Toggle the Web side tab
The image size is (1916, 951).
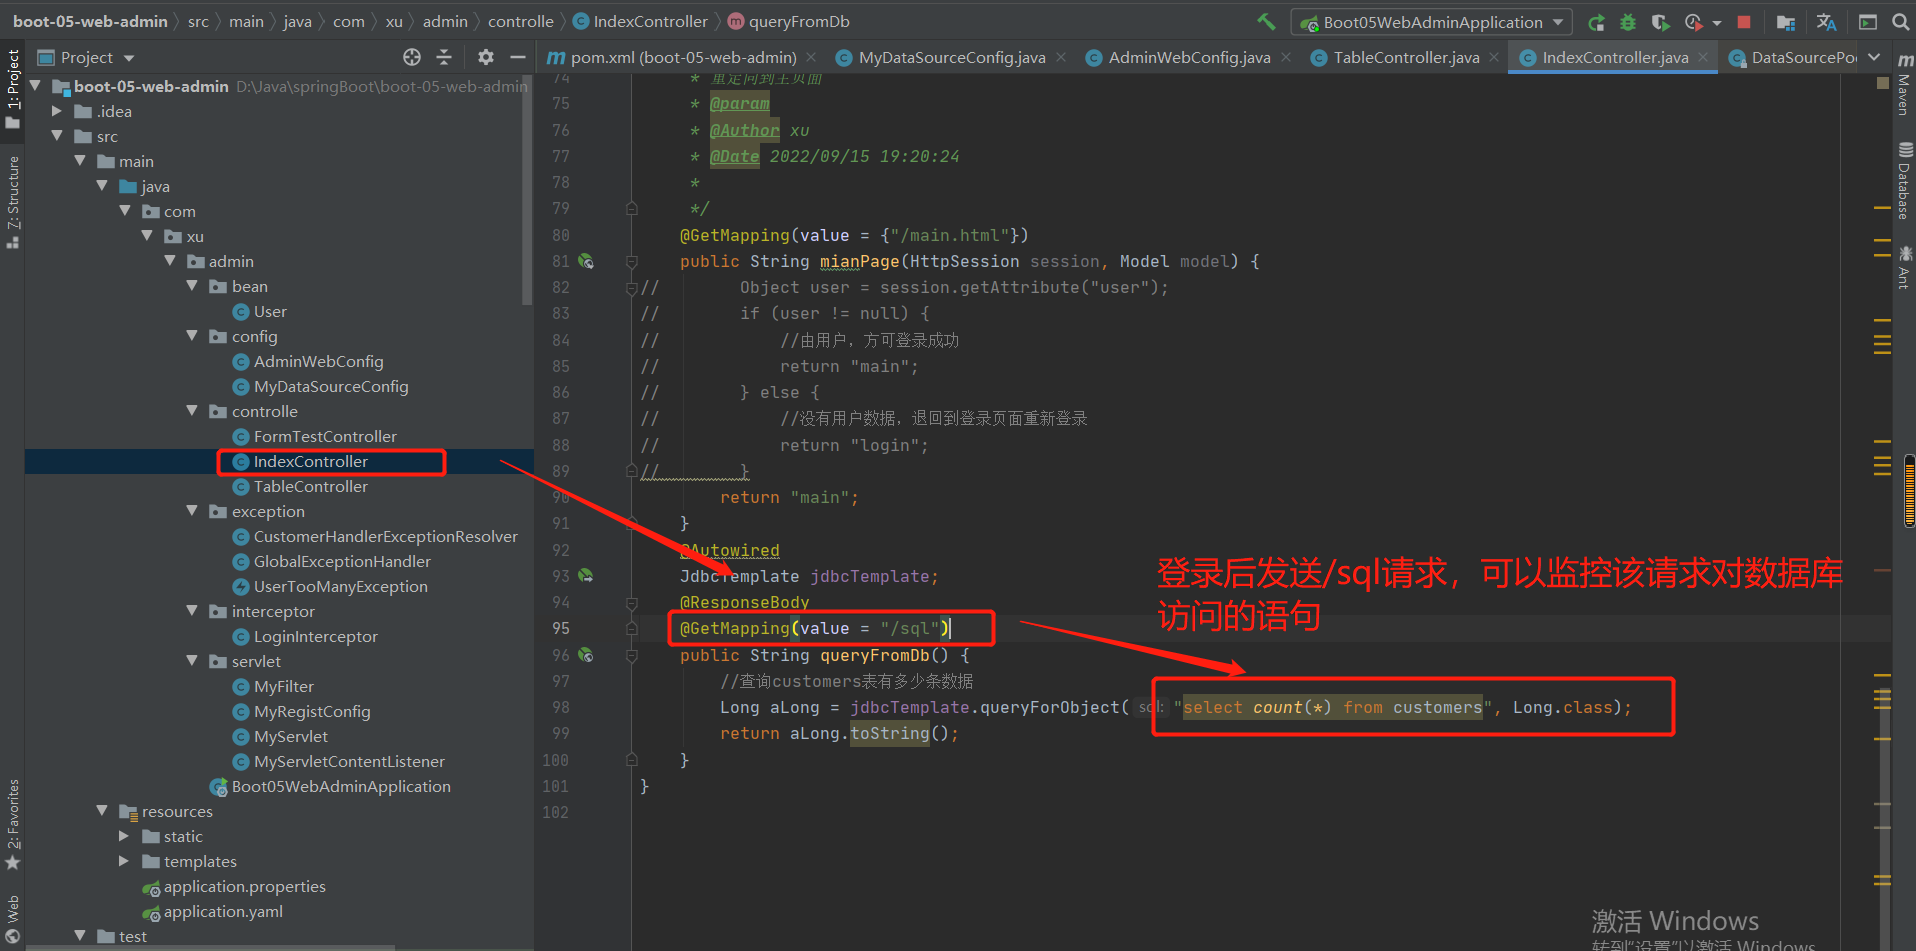point(13,919)
